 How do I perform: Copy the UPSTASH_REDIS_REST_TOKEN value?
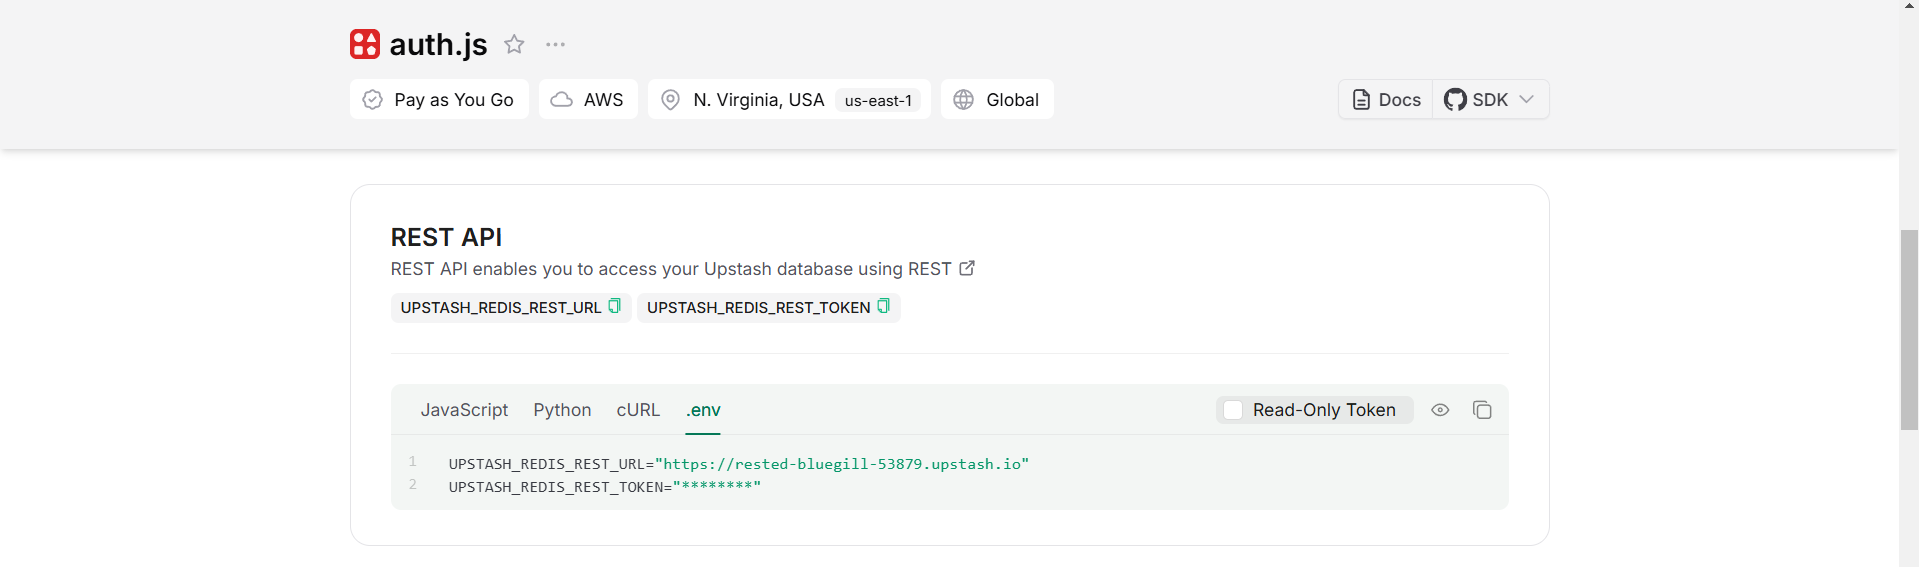(883, 306)
